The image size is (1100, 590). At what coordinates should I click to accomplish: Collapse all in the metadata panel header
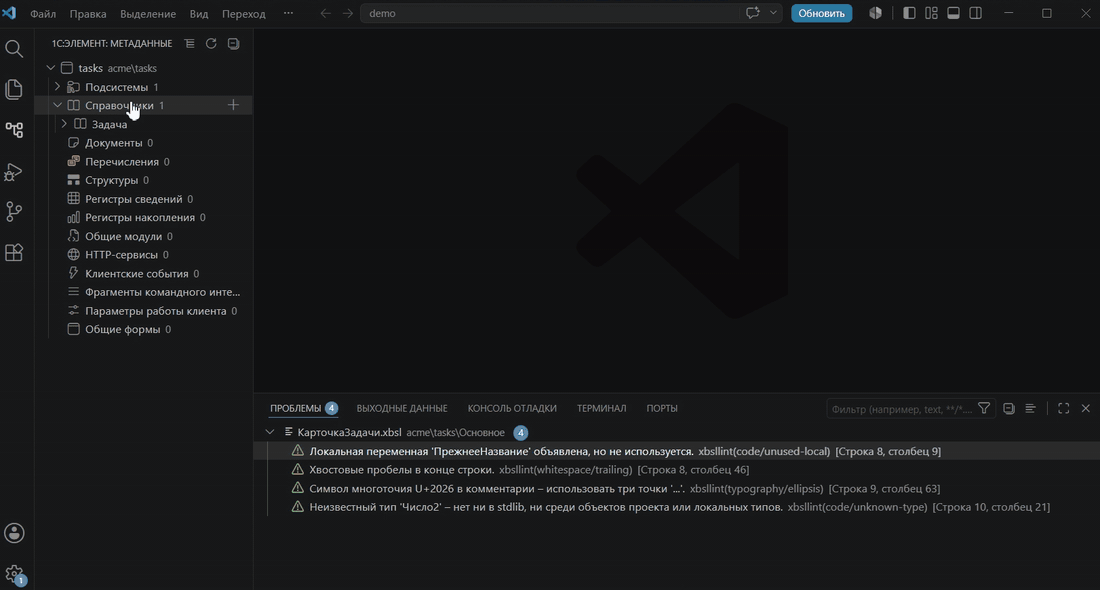(234, 43)
